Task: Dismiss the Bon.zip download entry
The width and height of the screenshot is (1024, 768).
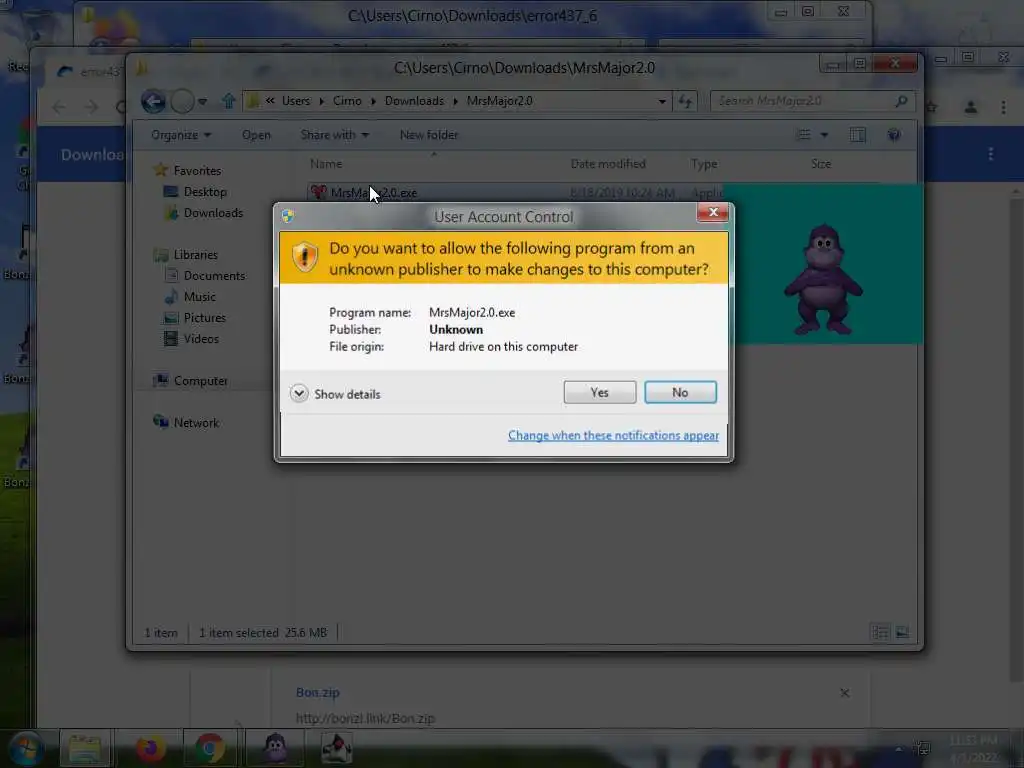Action: point(844,693)
